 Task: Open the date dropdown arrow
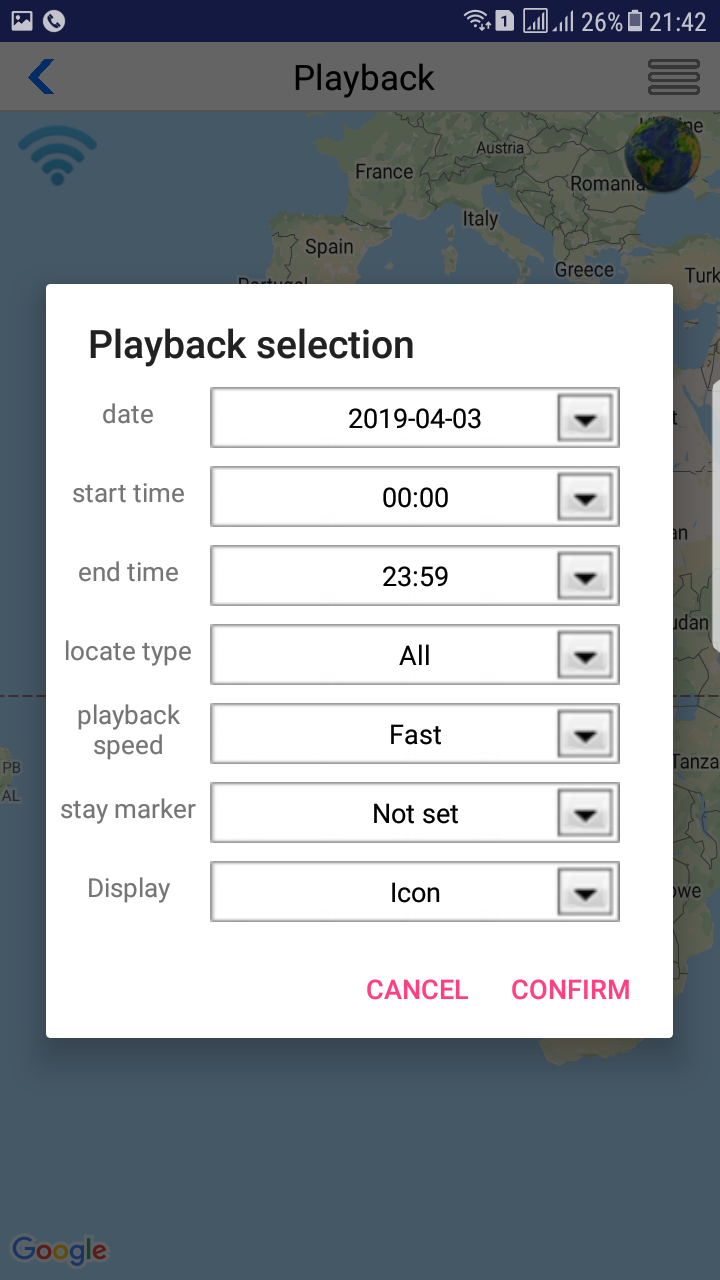coord(585,418)
